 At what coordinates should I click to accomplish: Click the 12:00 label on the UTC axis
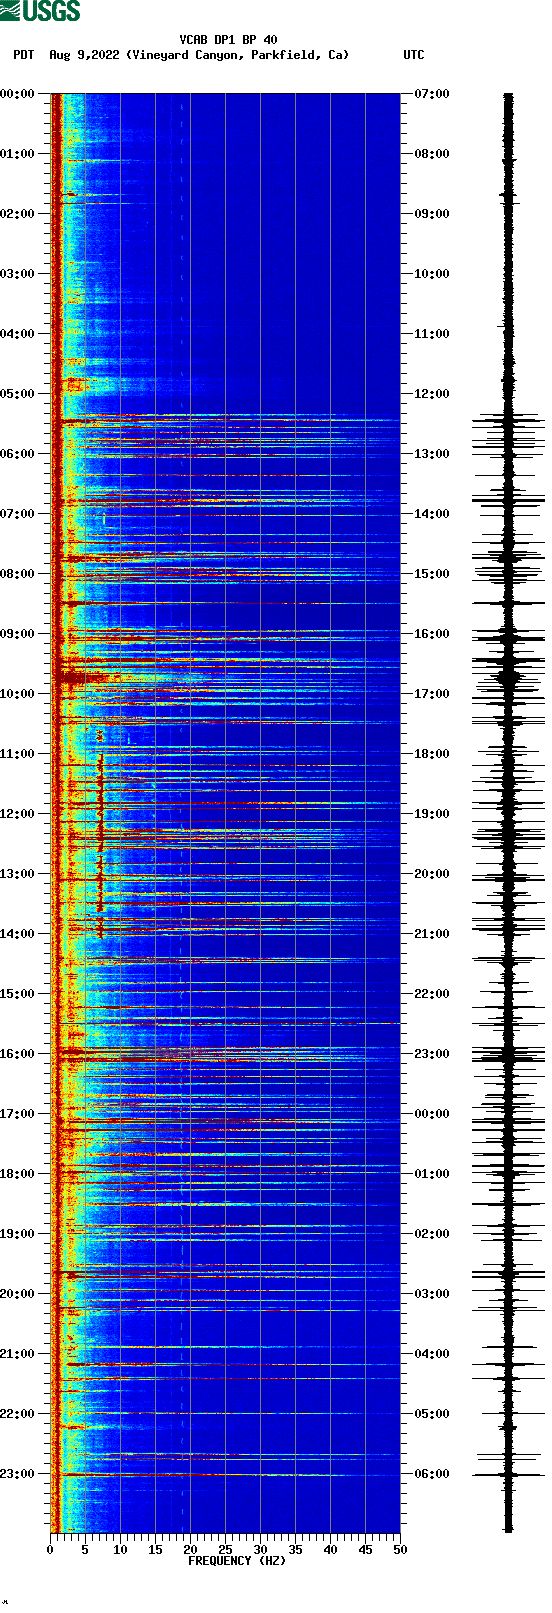432,394
